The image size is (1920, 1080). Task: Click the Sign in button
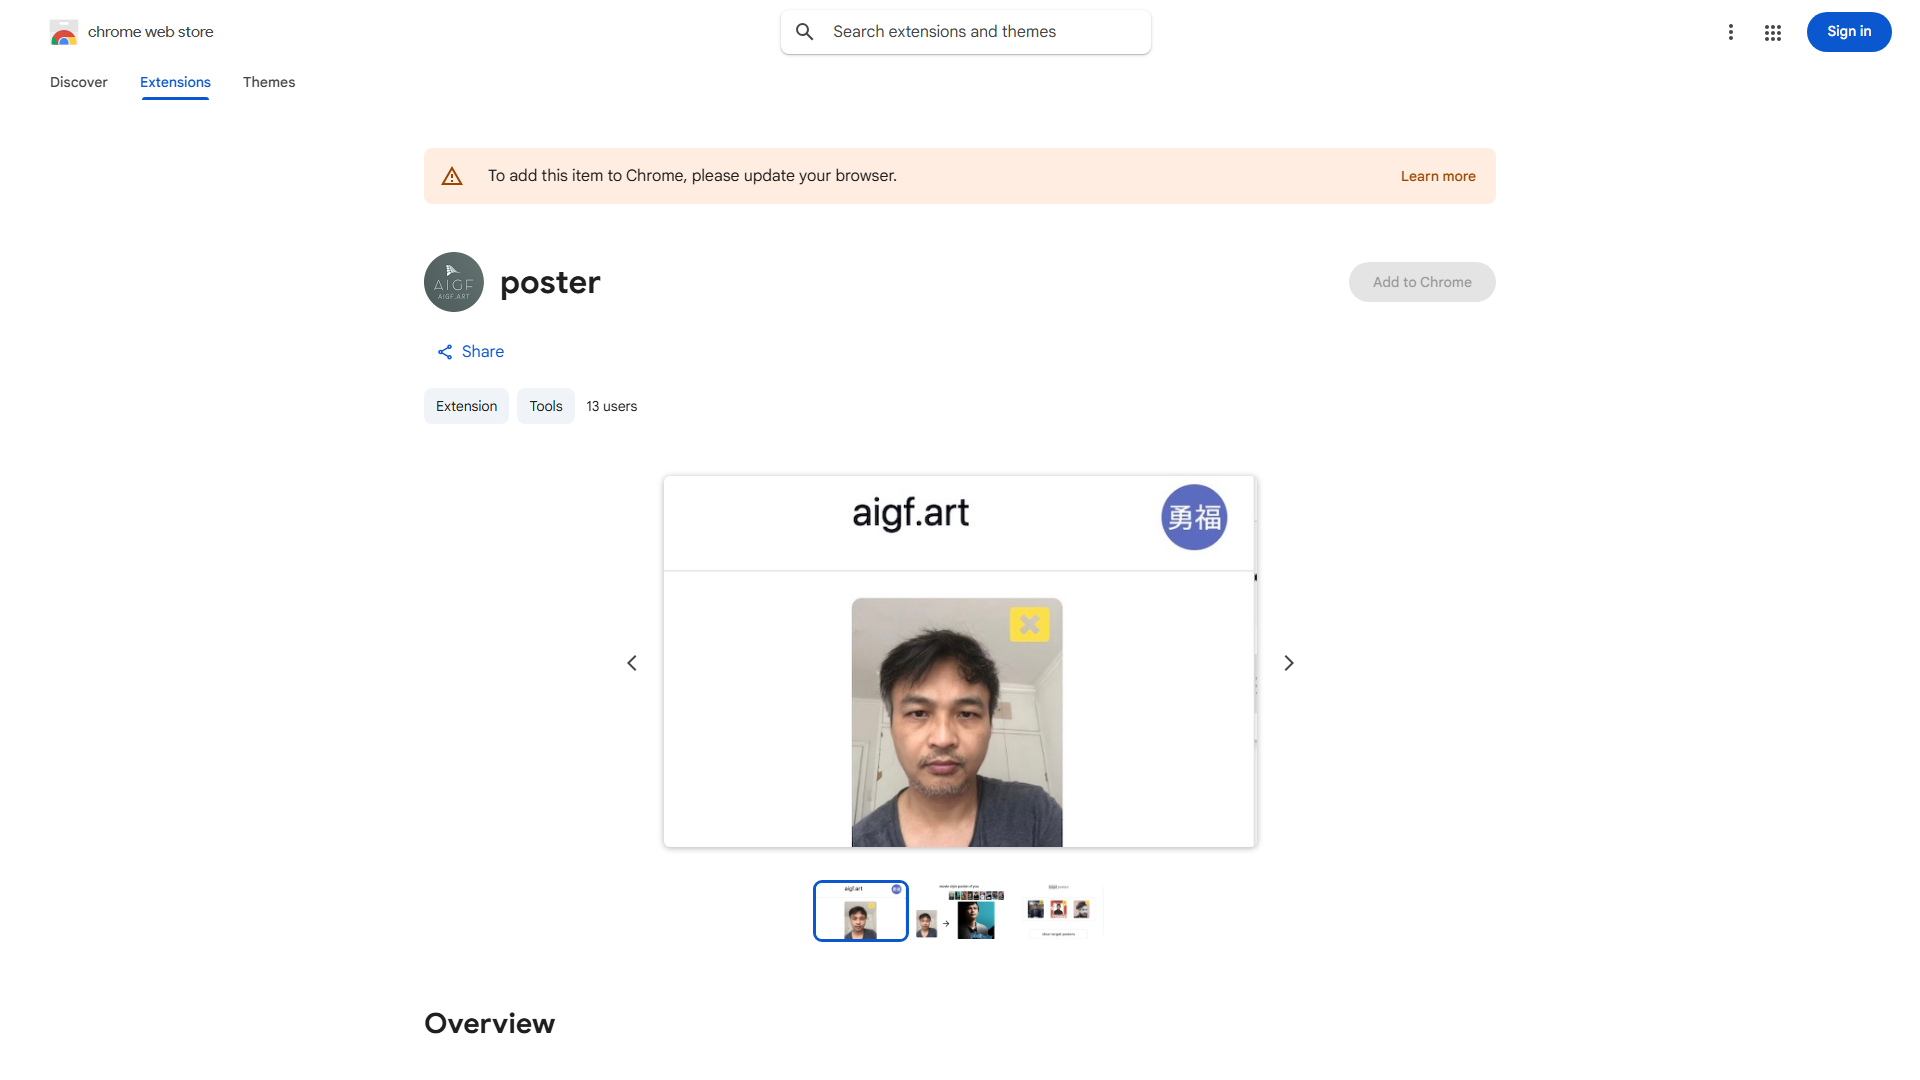pos(1848,31)
